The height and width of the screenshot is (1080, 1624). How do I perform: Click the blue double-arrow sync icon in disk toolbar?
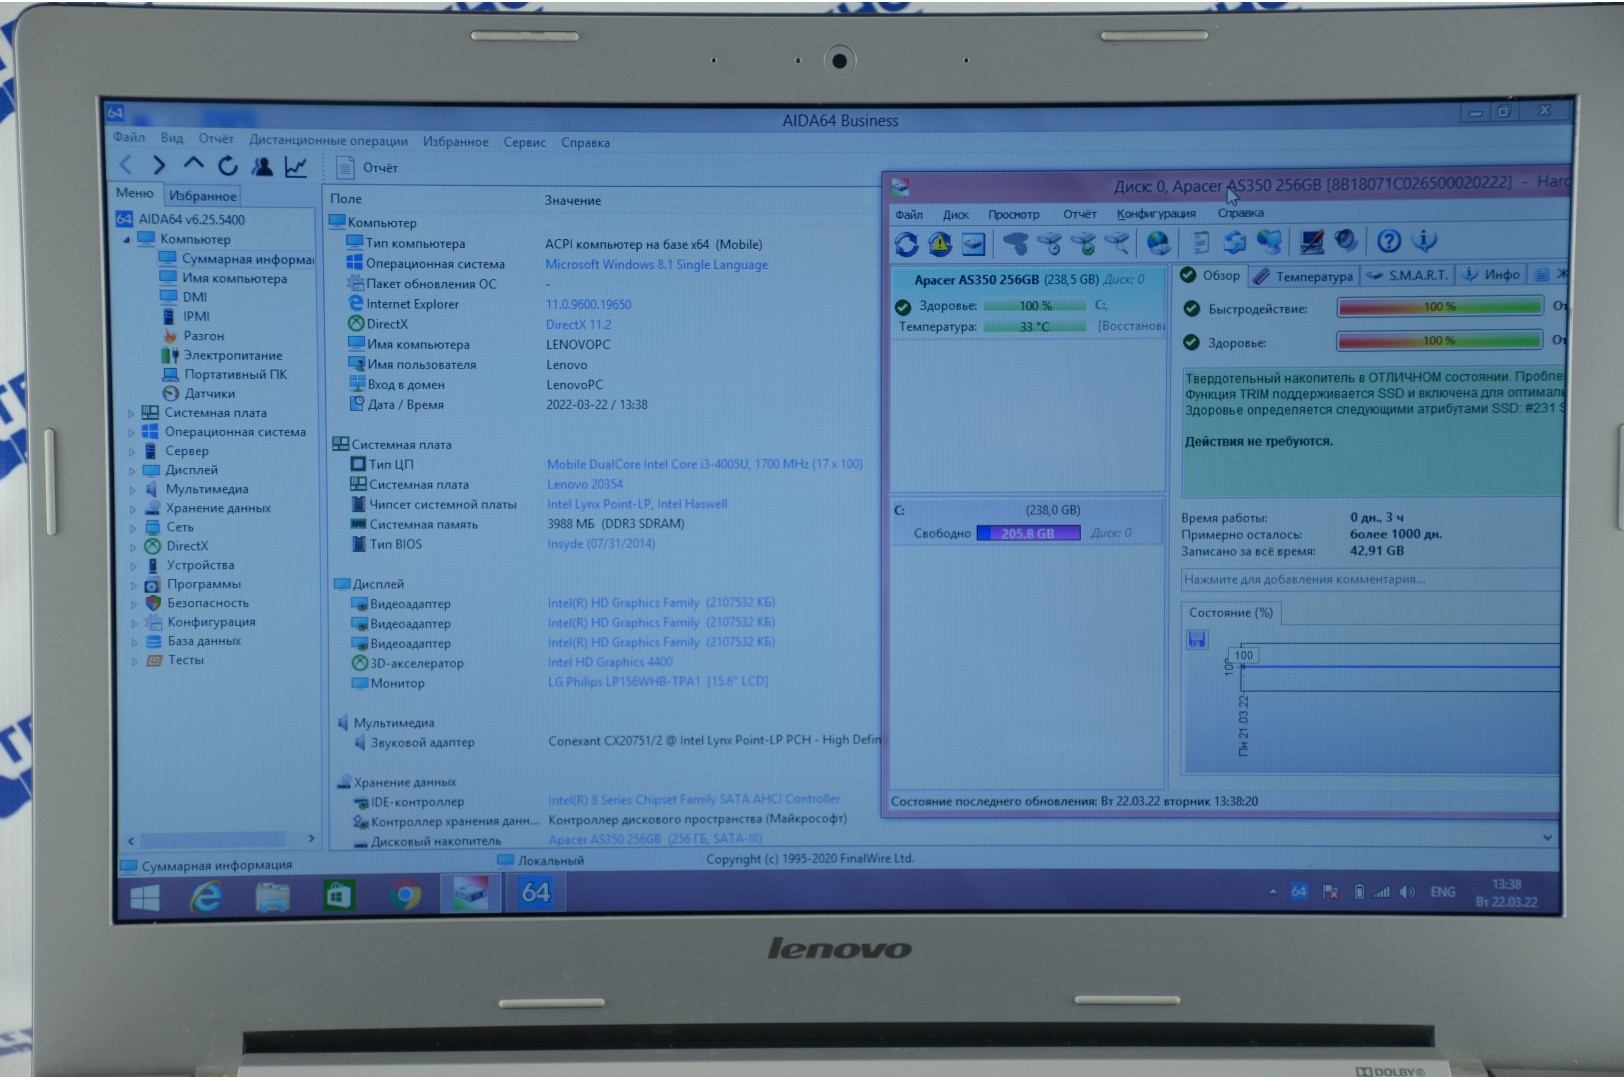coord(1235,242)
